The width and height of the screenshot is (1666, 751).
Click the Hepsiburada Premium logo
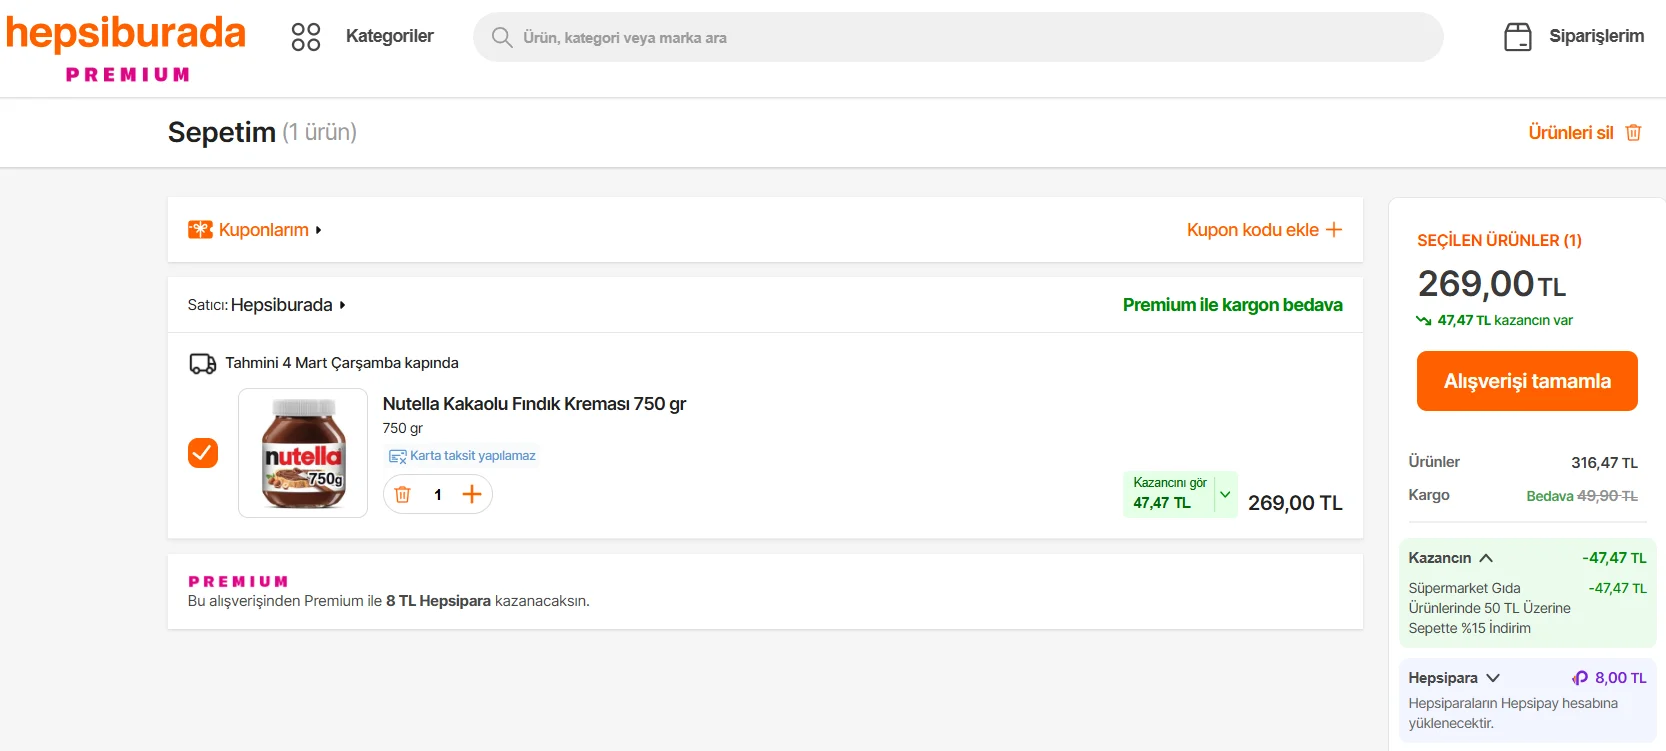click(126, 46)
